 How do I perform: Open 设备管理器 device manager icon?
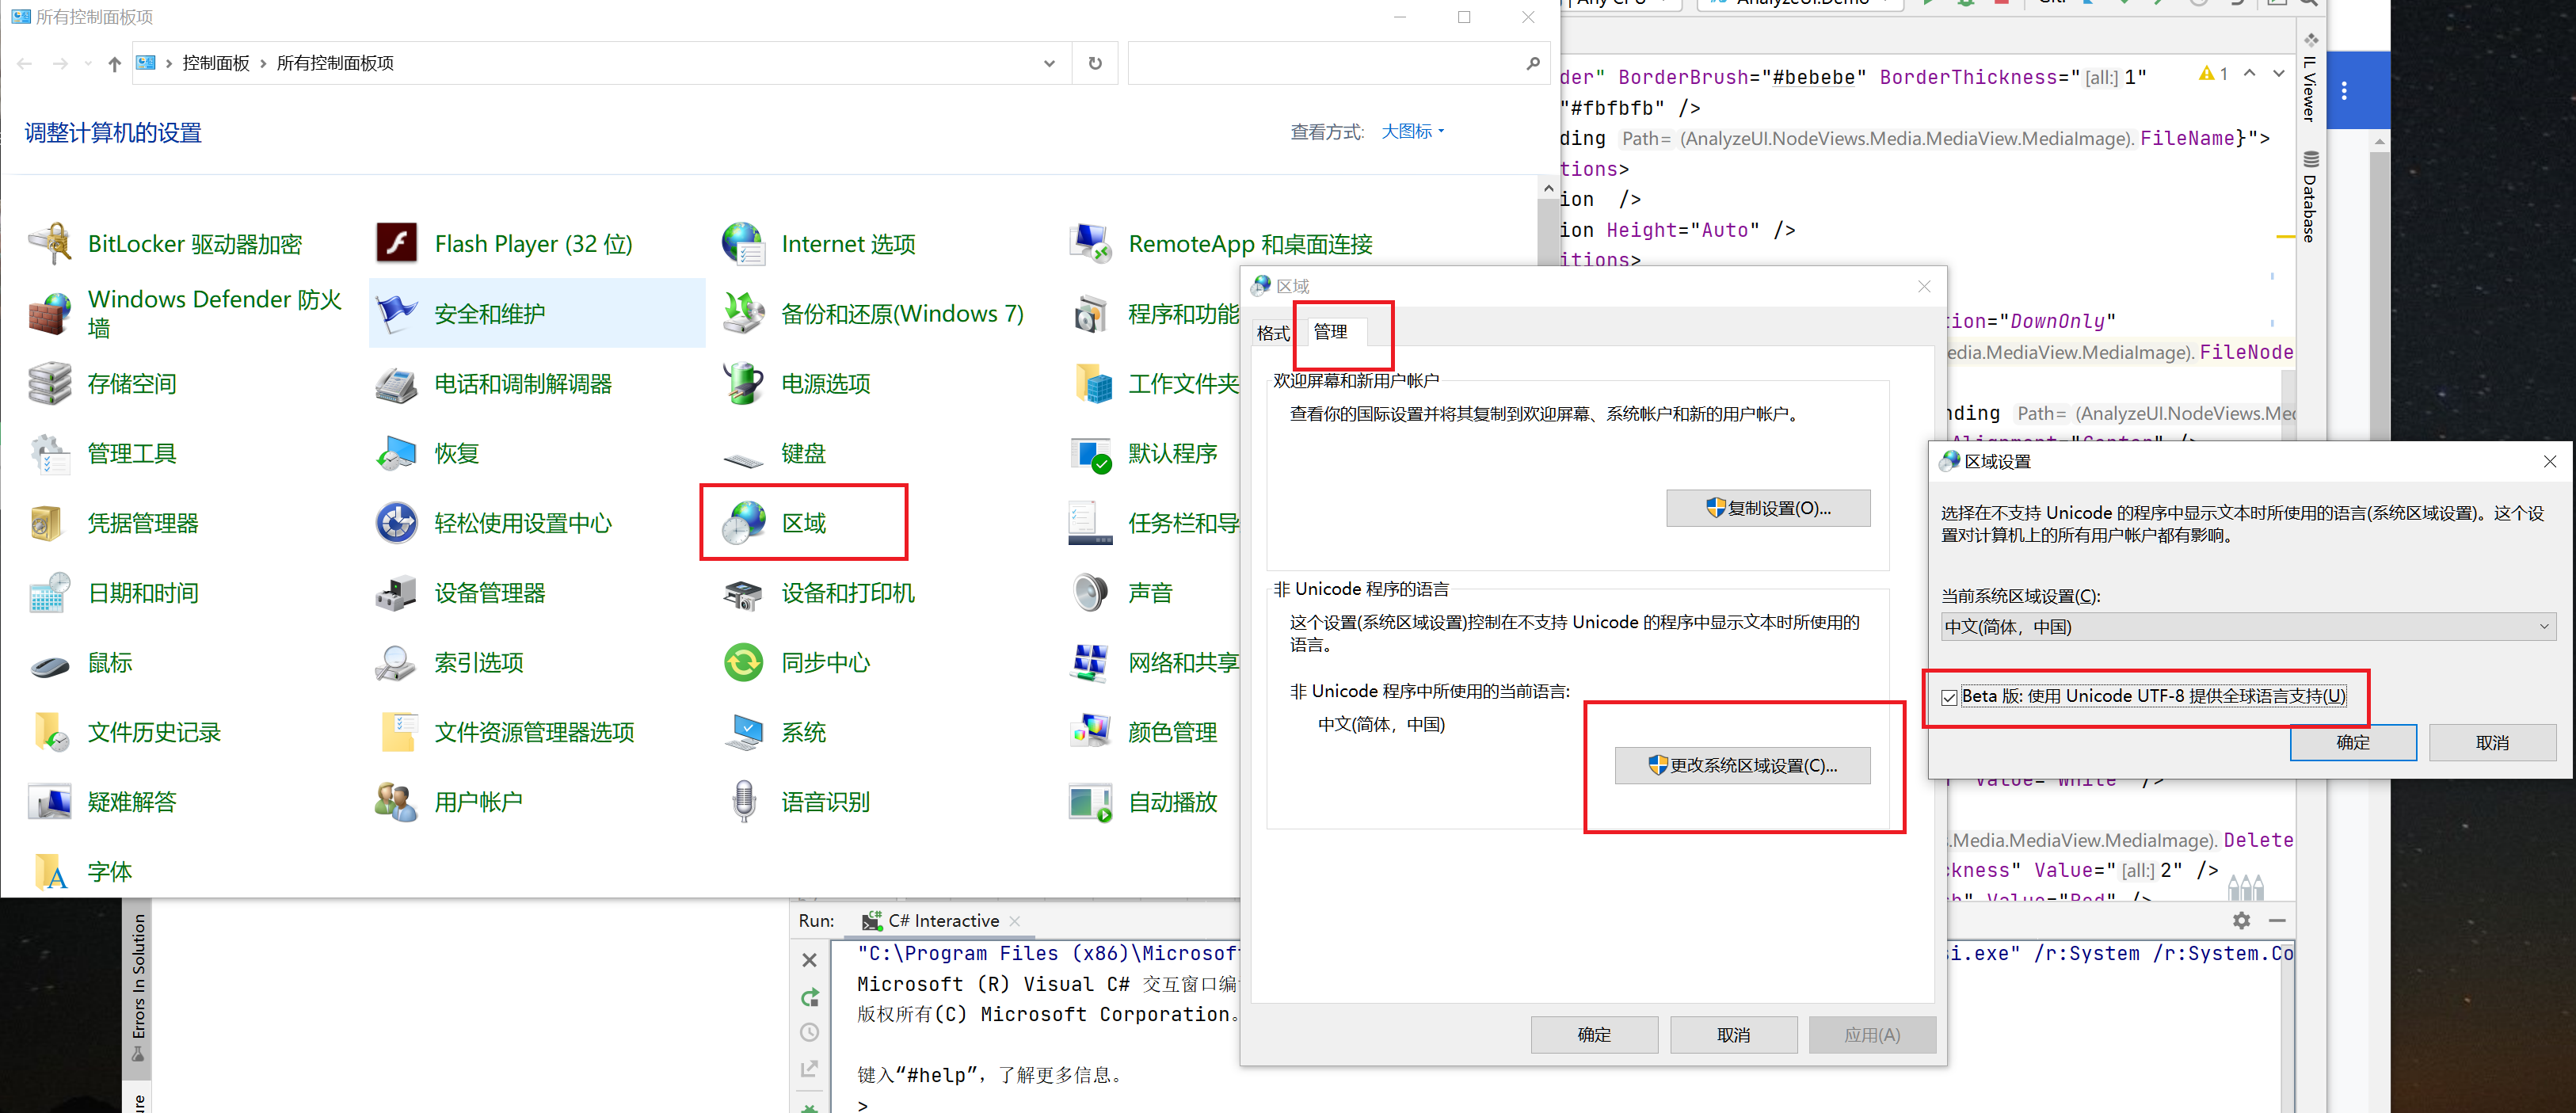397,593
